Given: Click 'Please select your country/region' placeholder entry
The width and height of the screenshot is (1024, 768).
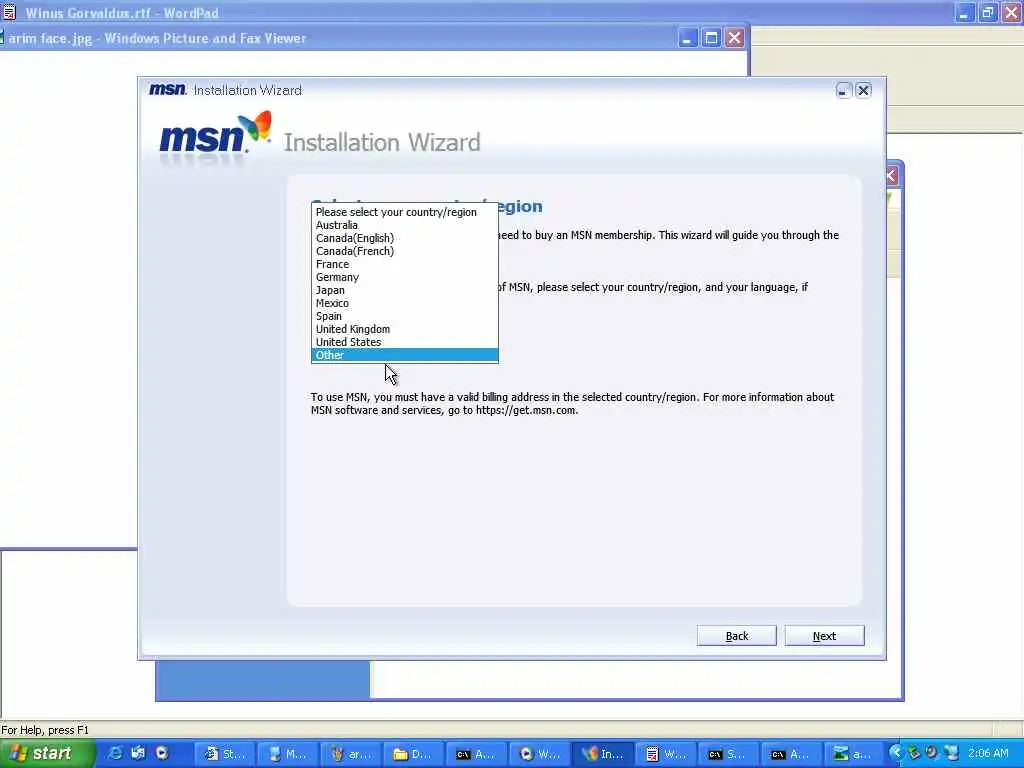Looking at the screenshot, I should pos(404,212).
